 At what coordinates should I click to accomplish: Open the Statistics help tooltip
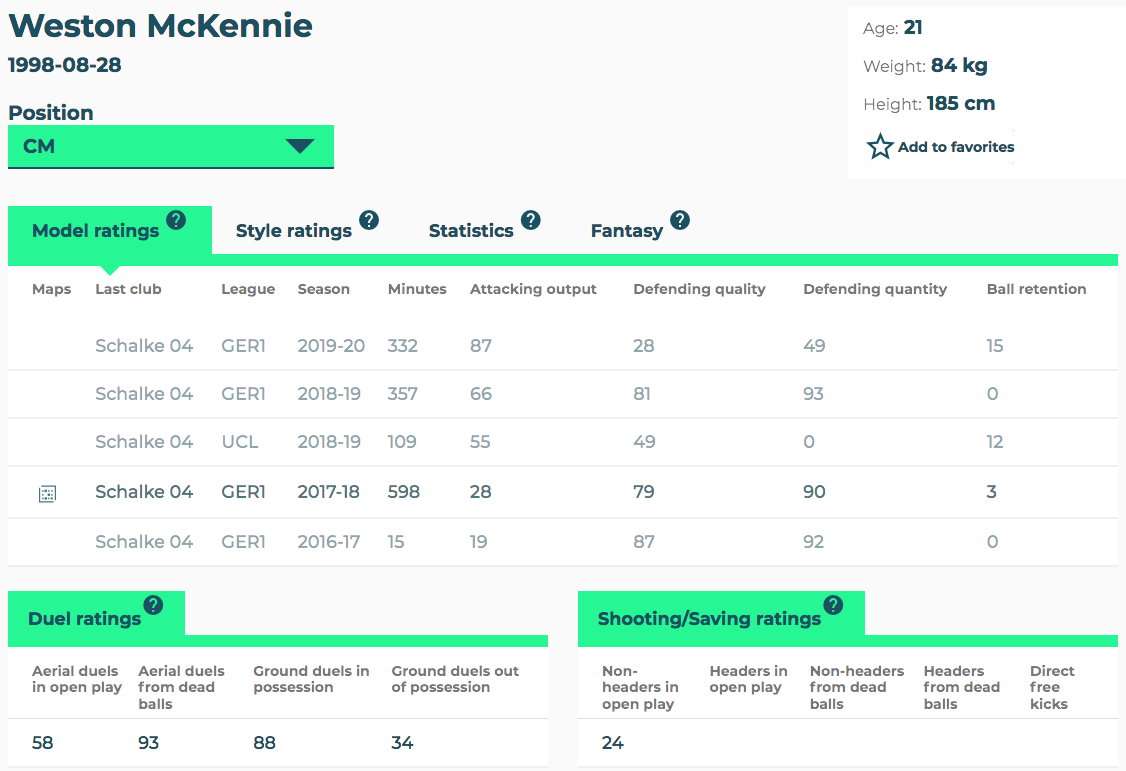(x=531, y=221)
